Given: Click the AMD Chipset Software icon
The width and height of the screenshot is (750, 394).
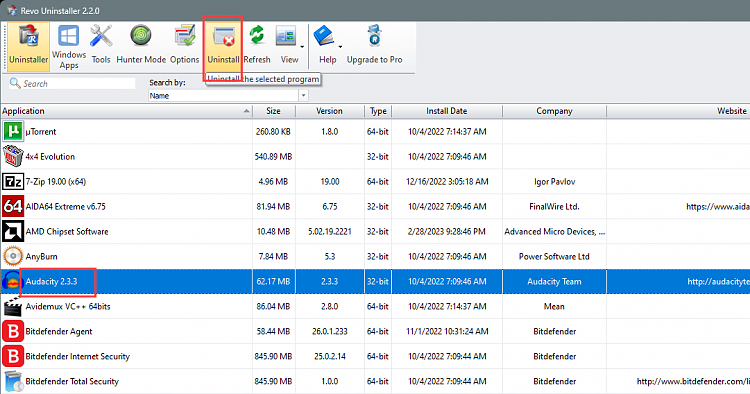Looking at the screenshot, I should 13,231.
